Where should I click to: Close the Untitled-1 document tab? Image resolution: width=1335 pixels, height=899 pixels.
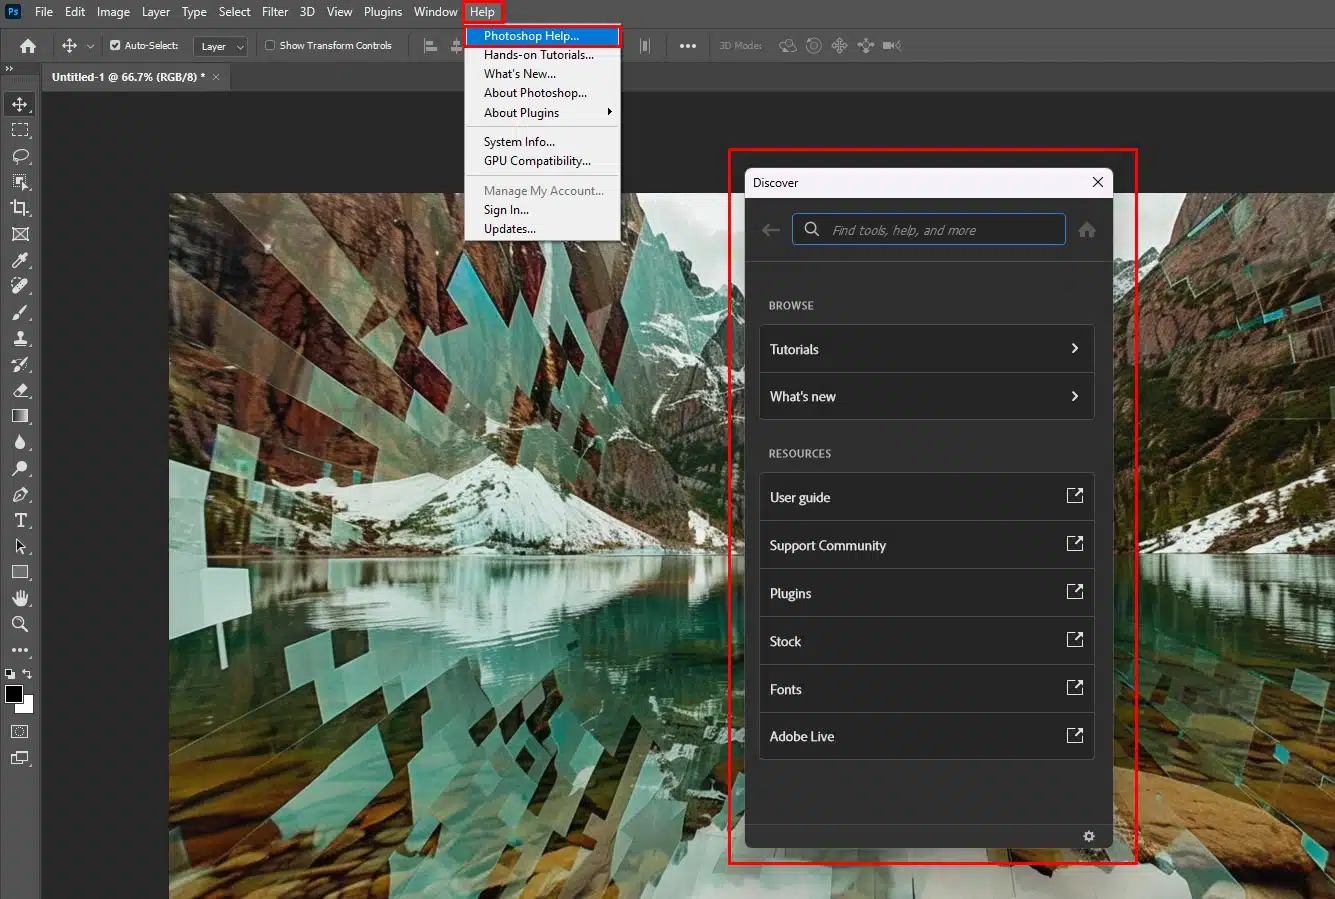[x=216, y=77]
